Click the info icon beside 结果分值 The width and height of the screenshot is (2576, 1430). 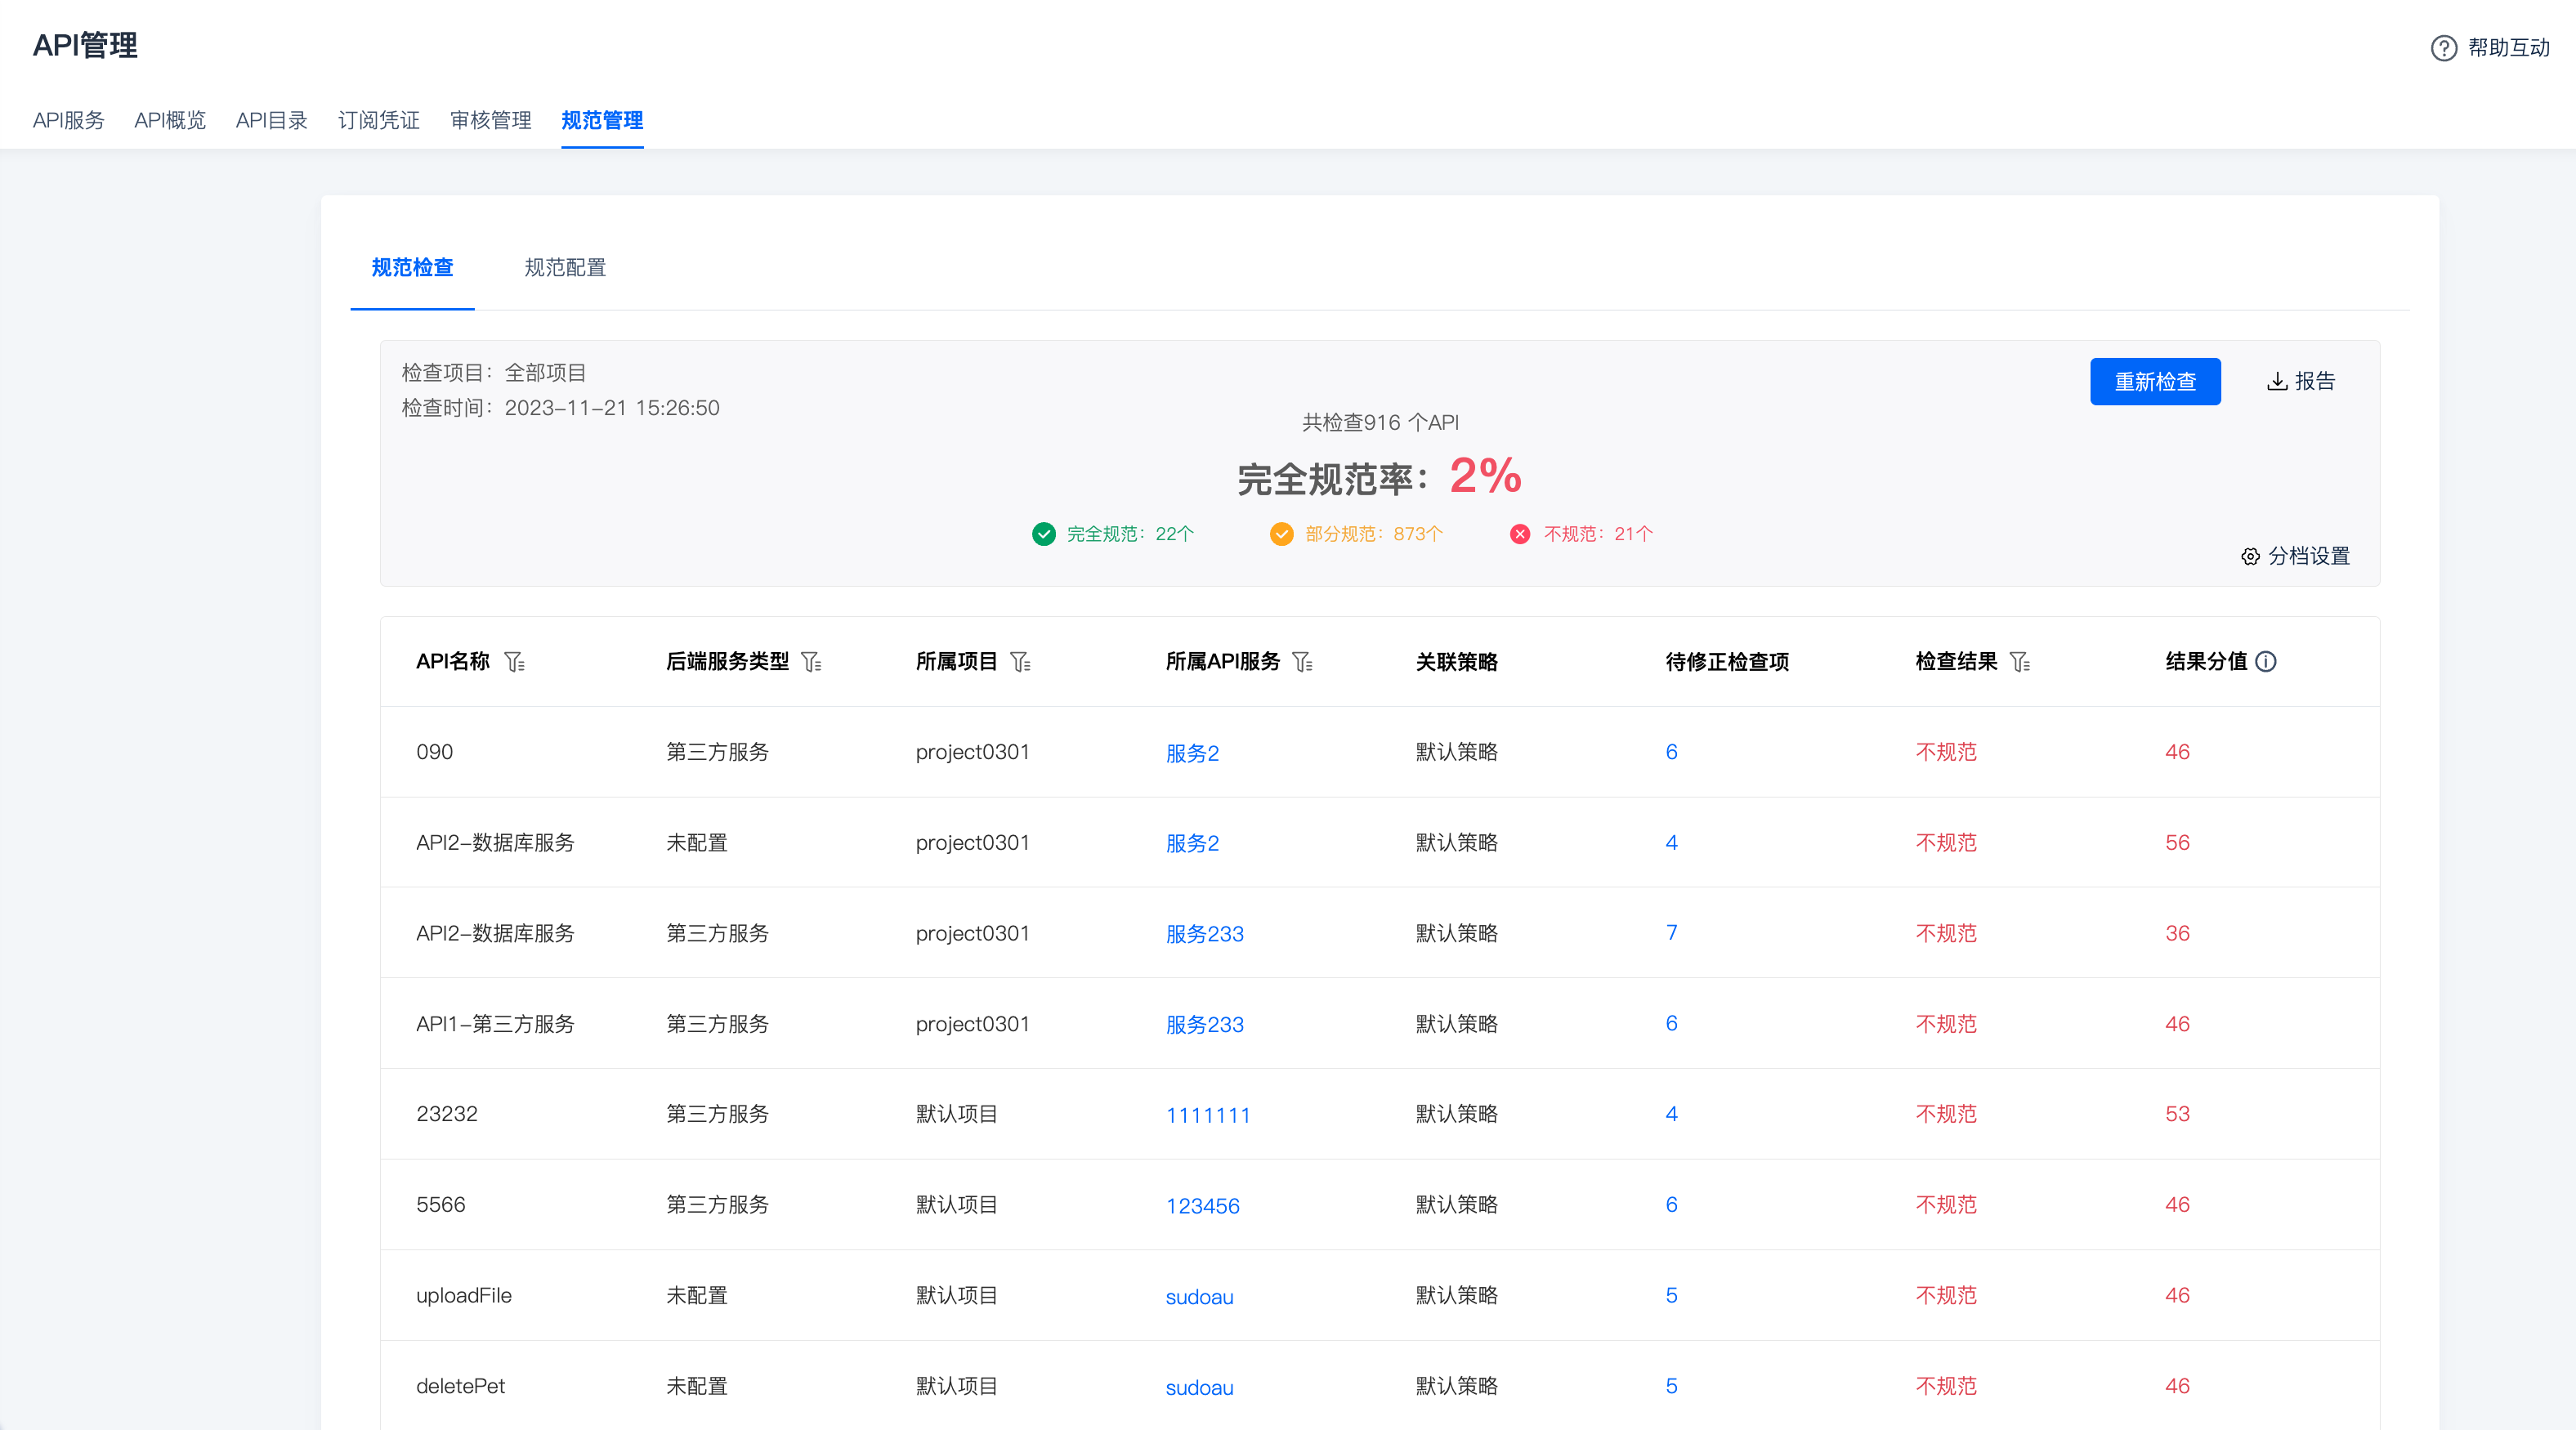coord(2267,662)
